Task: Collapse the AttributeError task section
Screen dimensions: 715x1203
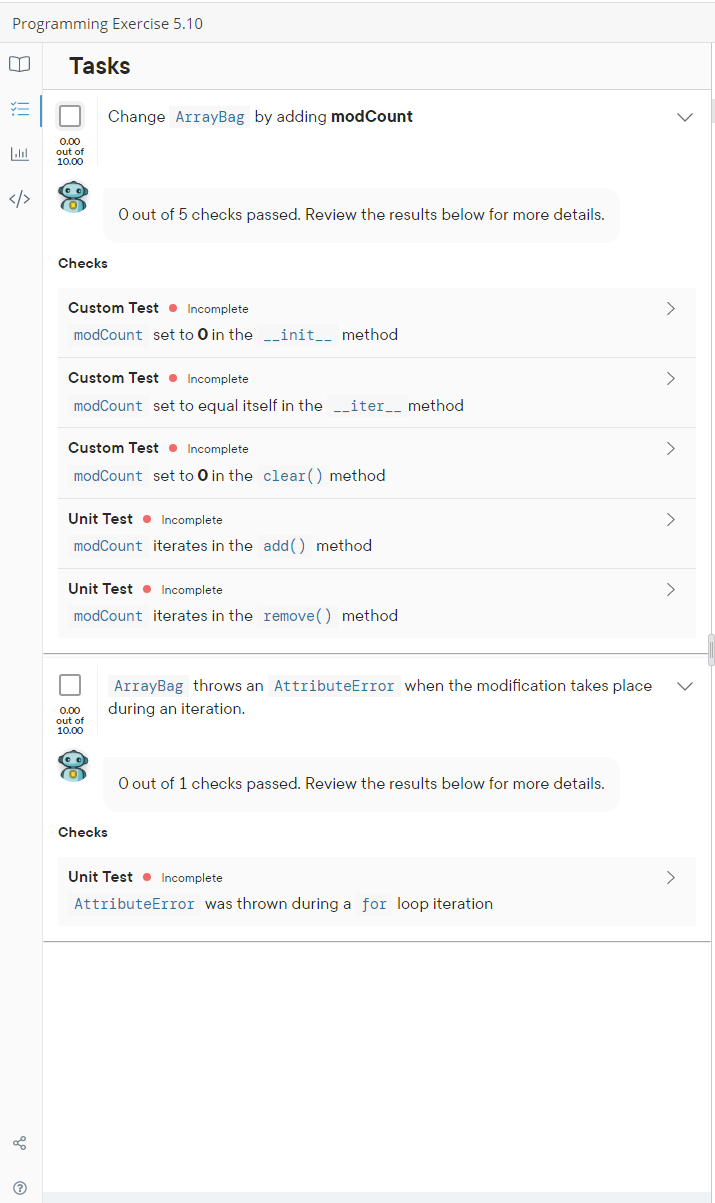Action: 685,686
